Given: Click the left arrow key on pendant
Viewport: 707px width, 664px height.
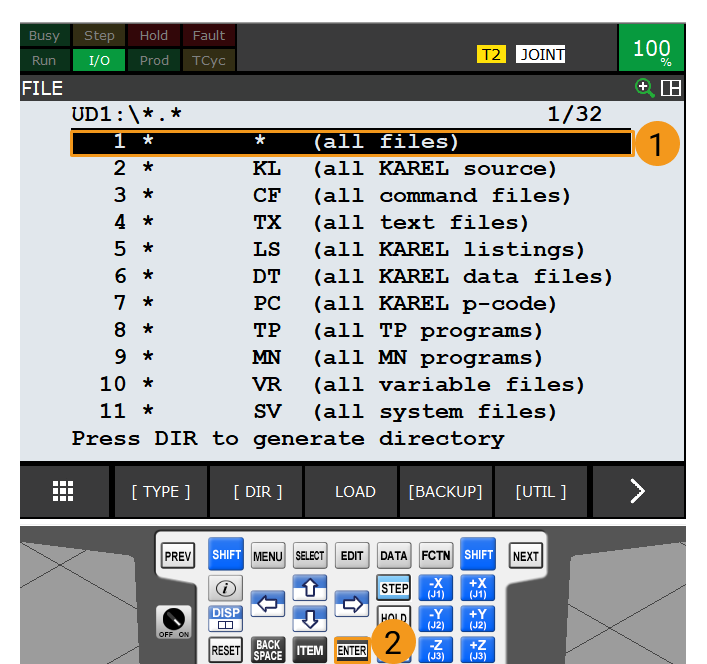Looking at the screenshot, I should click(x=268, y=603).
